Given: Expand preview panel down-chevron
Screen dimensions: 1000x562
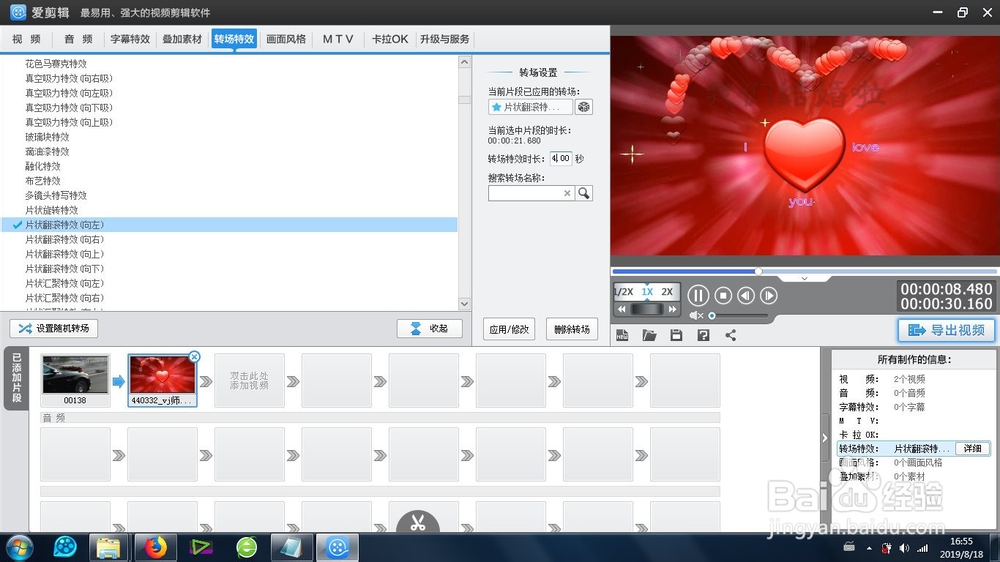Looking at the screenshot, I should pyautogui.click(x=804, y=279).
